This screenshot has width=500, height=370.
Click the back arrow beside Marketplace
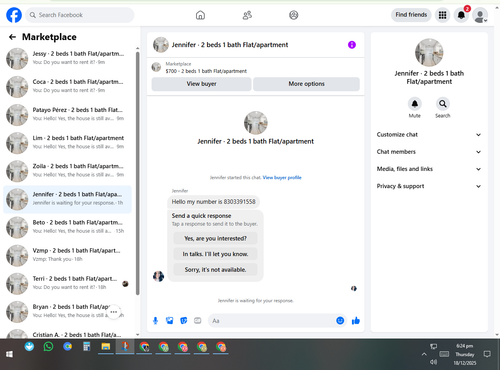[x=12, y=37]
